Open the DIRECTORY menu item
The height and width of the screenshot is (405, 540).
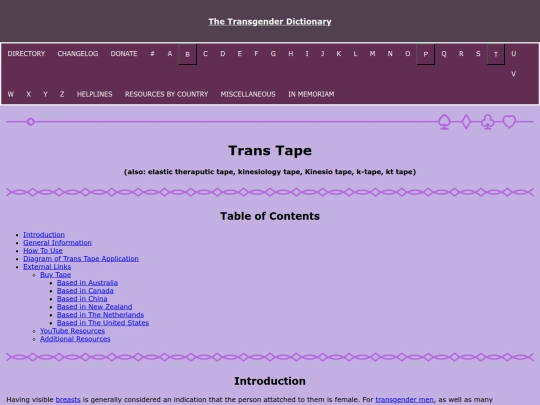pos(26,54)
